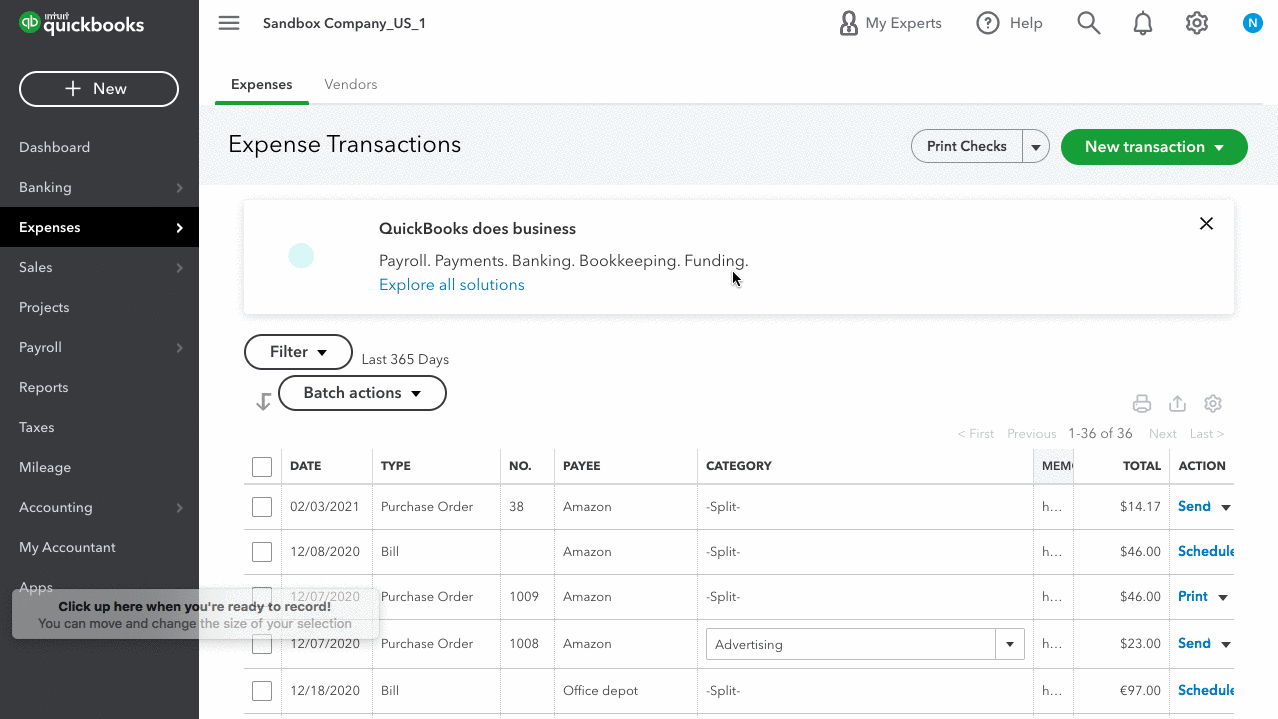Expand the Banking sidebar submenu
This screenshot has height=719, width=1278.
pyautogui.click(x=179, y=187)
